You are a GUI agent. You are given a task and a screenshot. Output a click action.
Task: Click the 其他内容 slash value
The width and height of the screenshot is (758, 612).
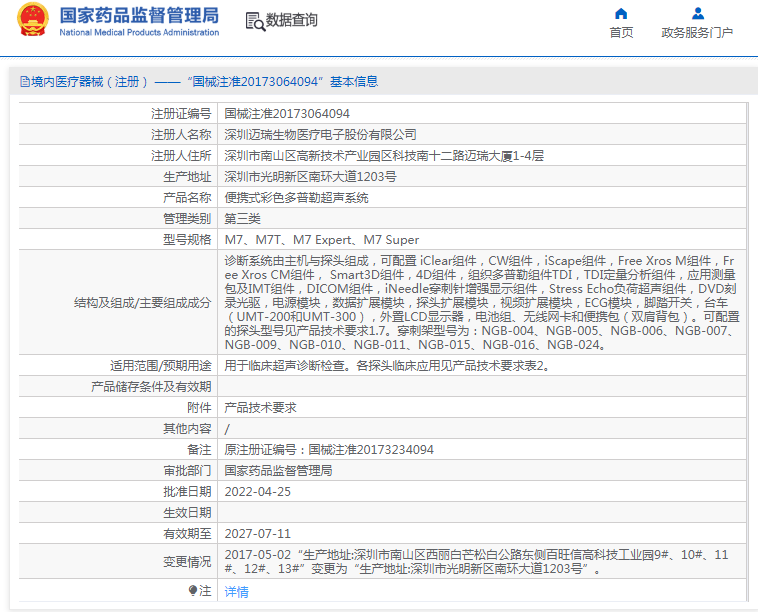(x=227, y=429)
